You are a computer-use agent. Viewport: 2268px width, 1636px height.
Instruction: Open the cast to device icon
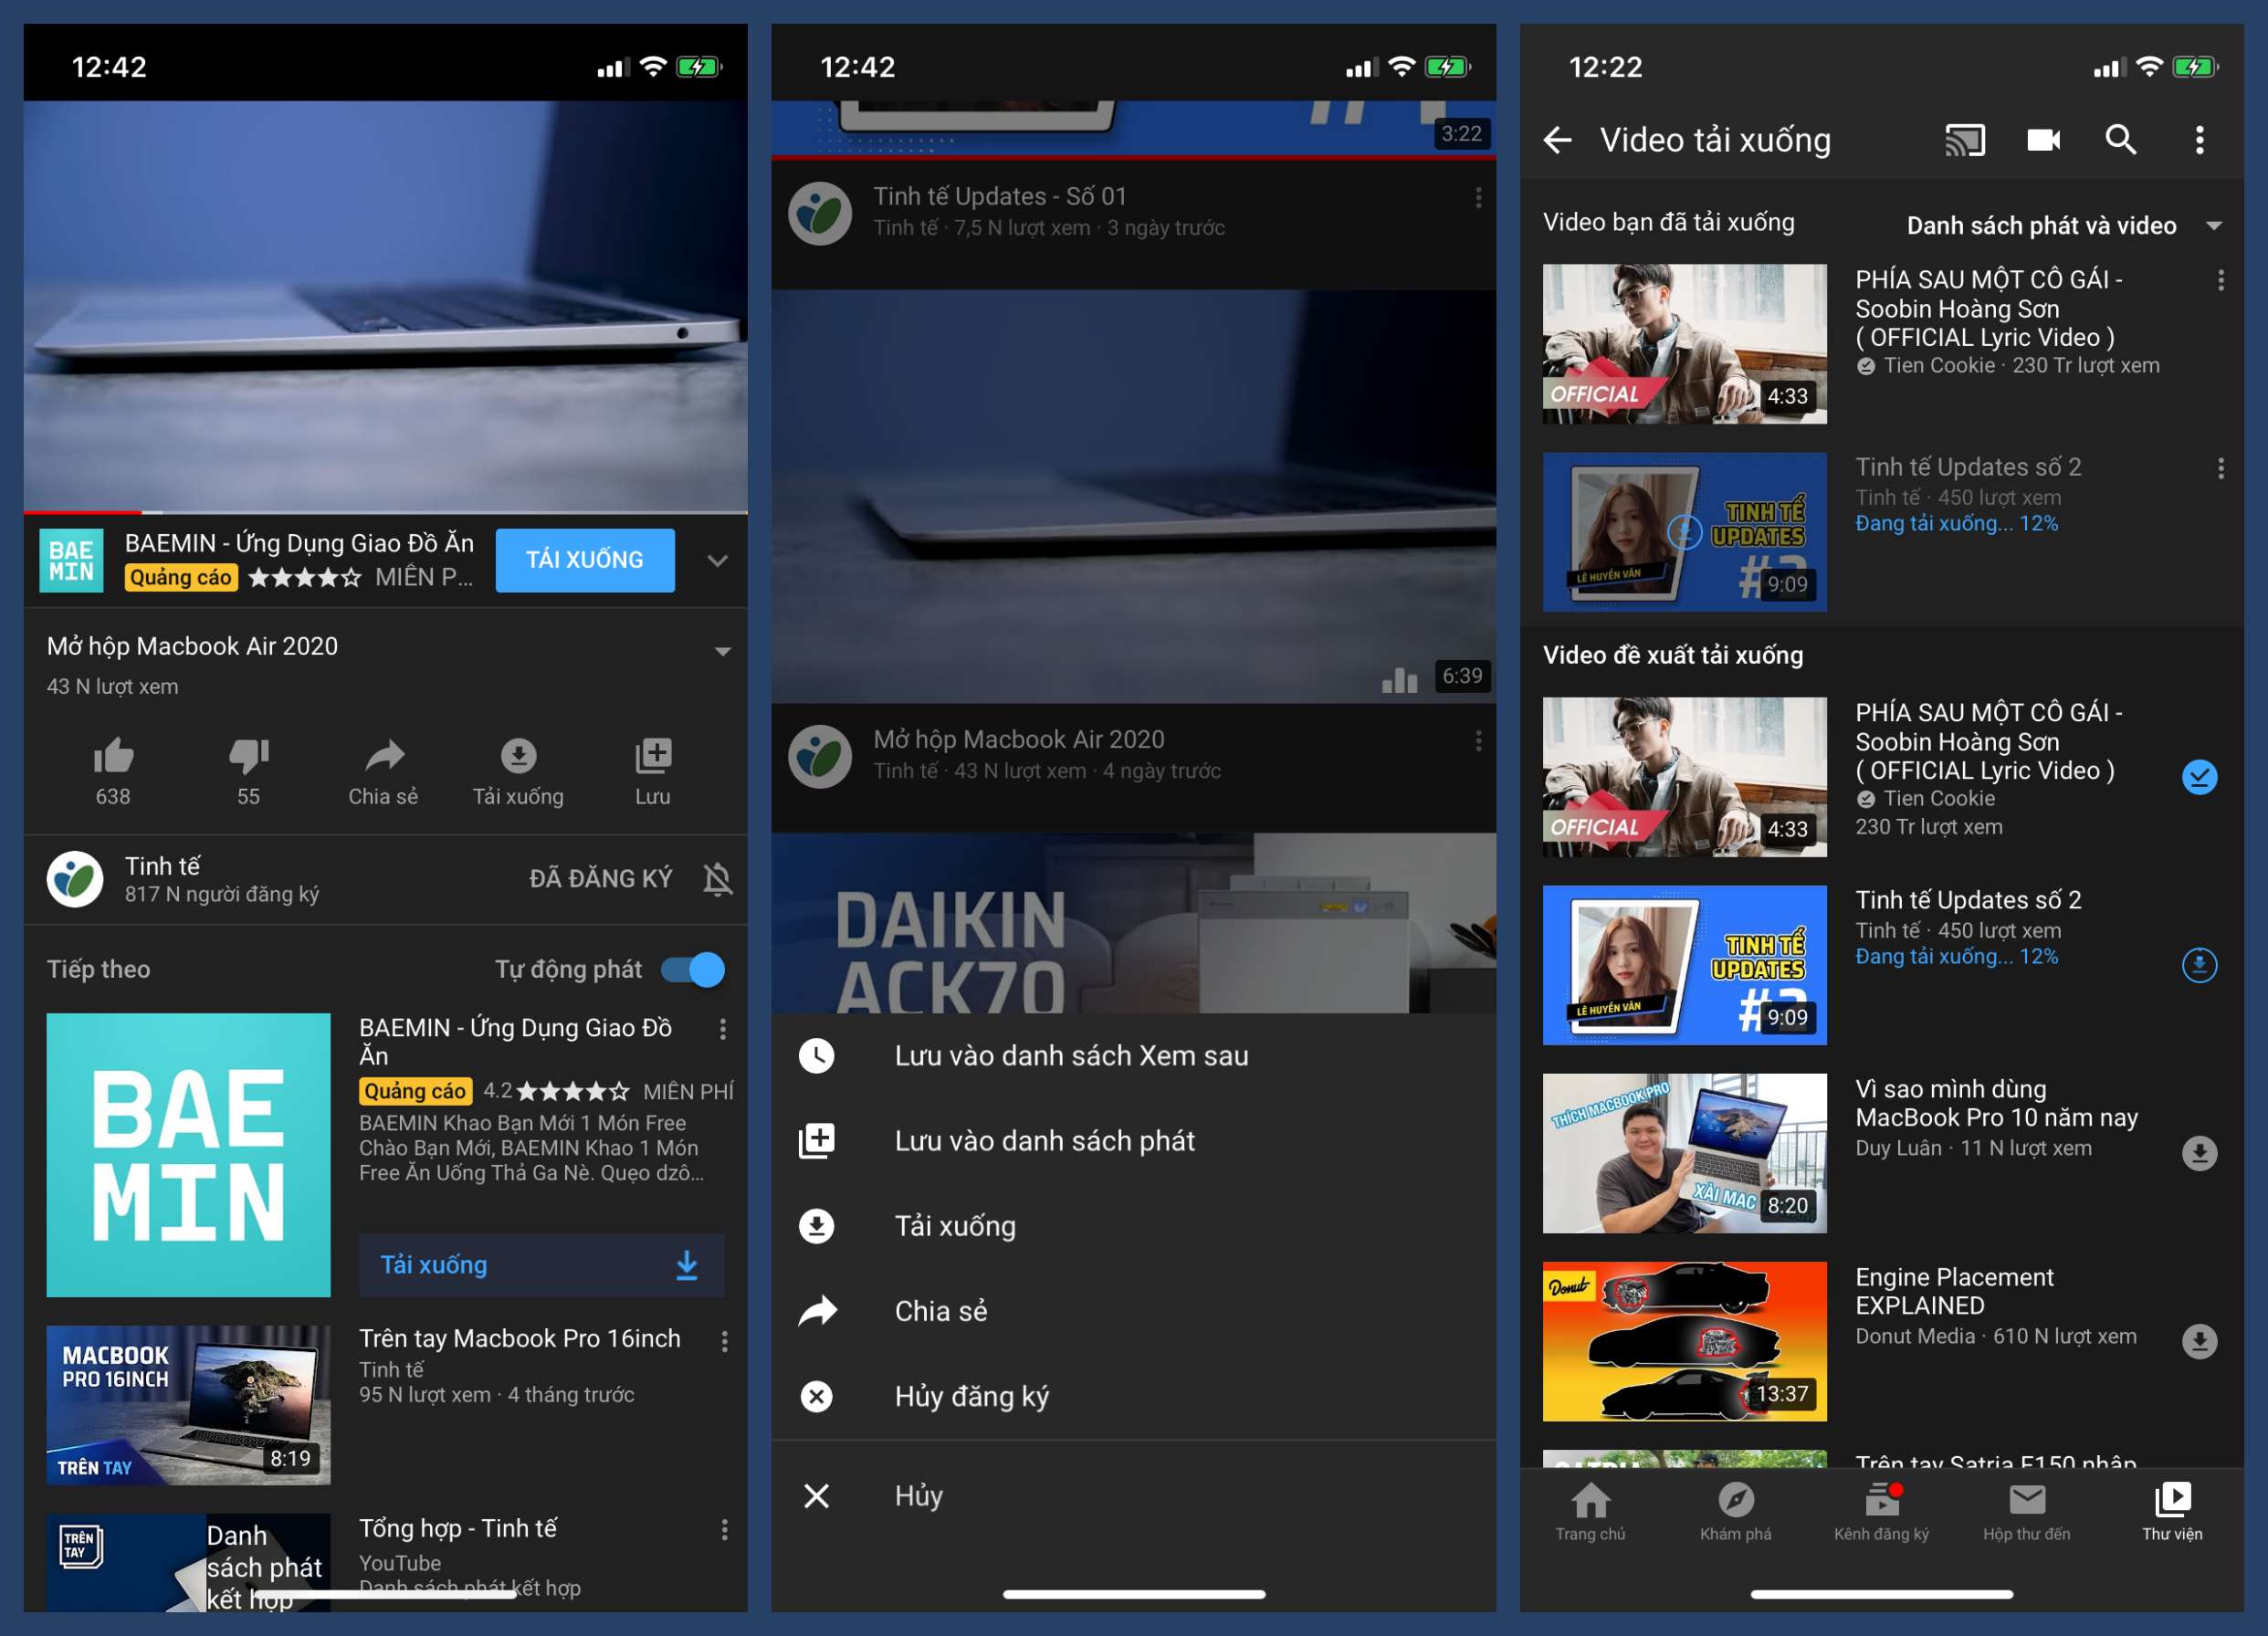tap(1964, 140)
